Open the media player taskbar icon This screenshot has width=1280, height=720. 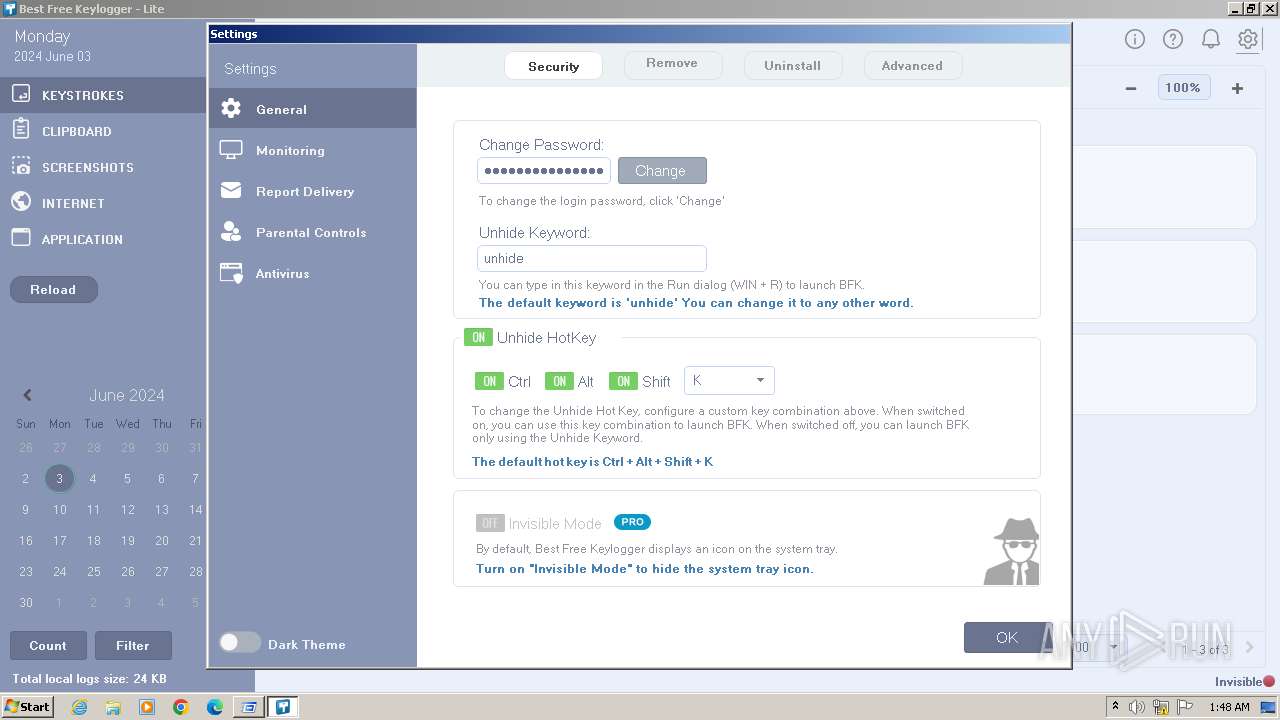[x=147, y=707]
